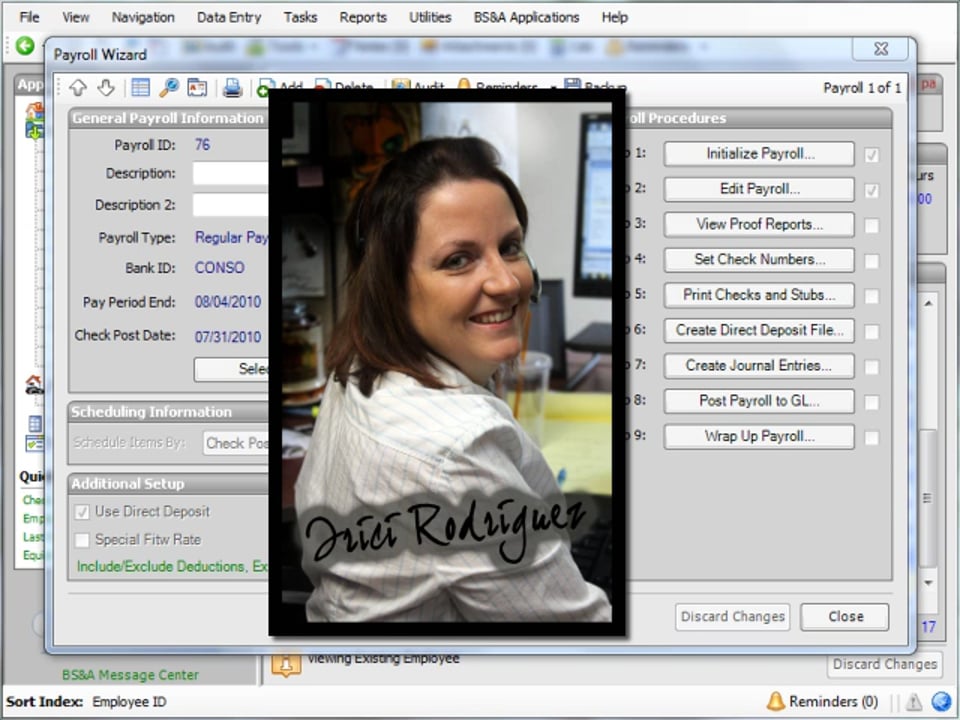960x720 pixels.
Task: Click the blue globe status bar icon
Action: (941, 702)
